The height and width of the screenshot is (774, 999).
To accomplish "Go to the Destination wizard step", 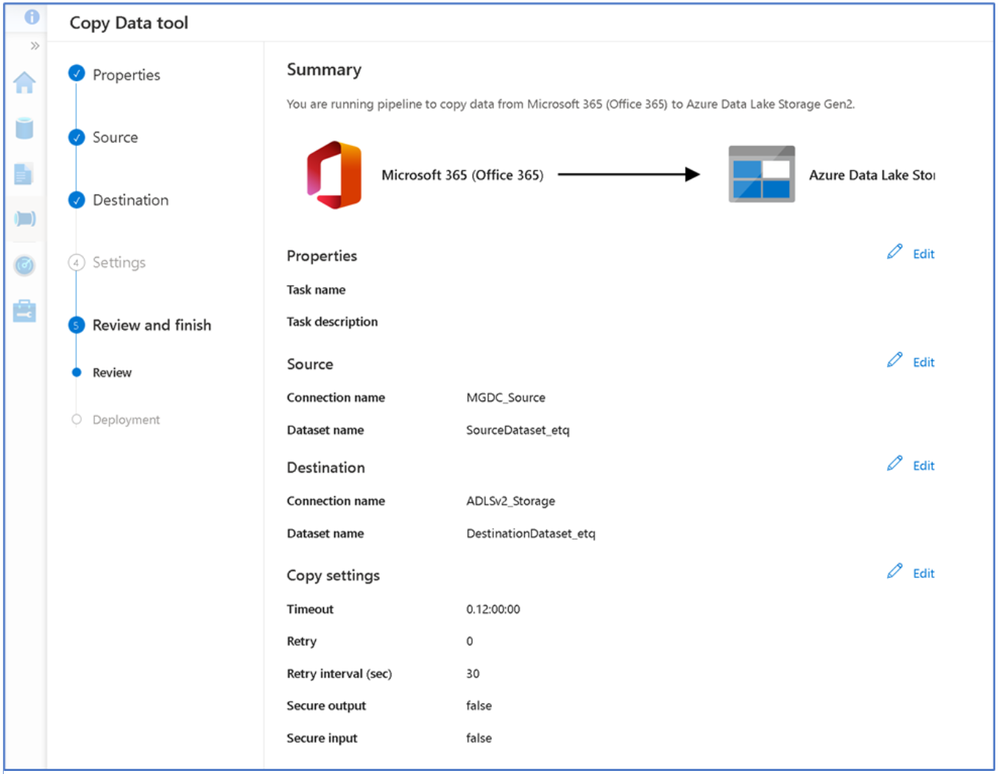I will (131, 200).
